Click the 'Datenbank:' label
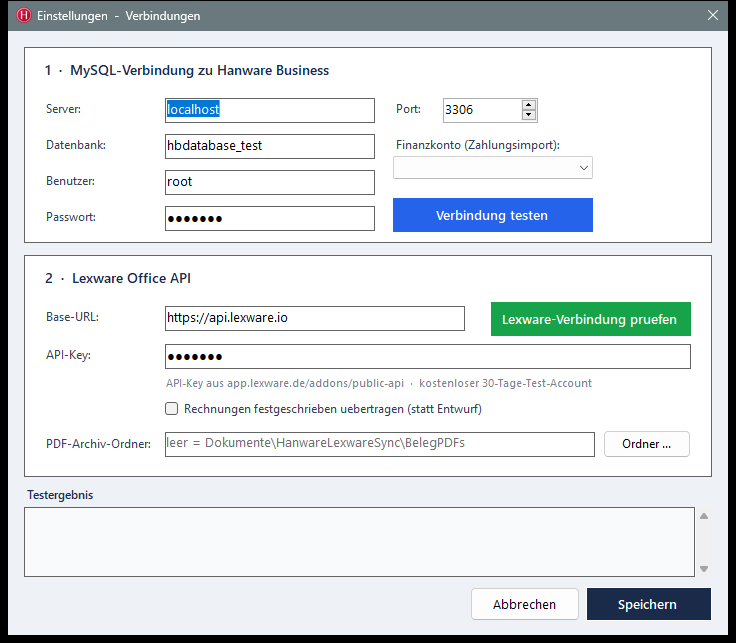Viewport: 736px width, 643px height. pos(76,145)
